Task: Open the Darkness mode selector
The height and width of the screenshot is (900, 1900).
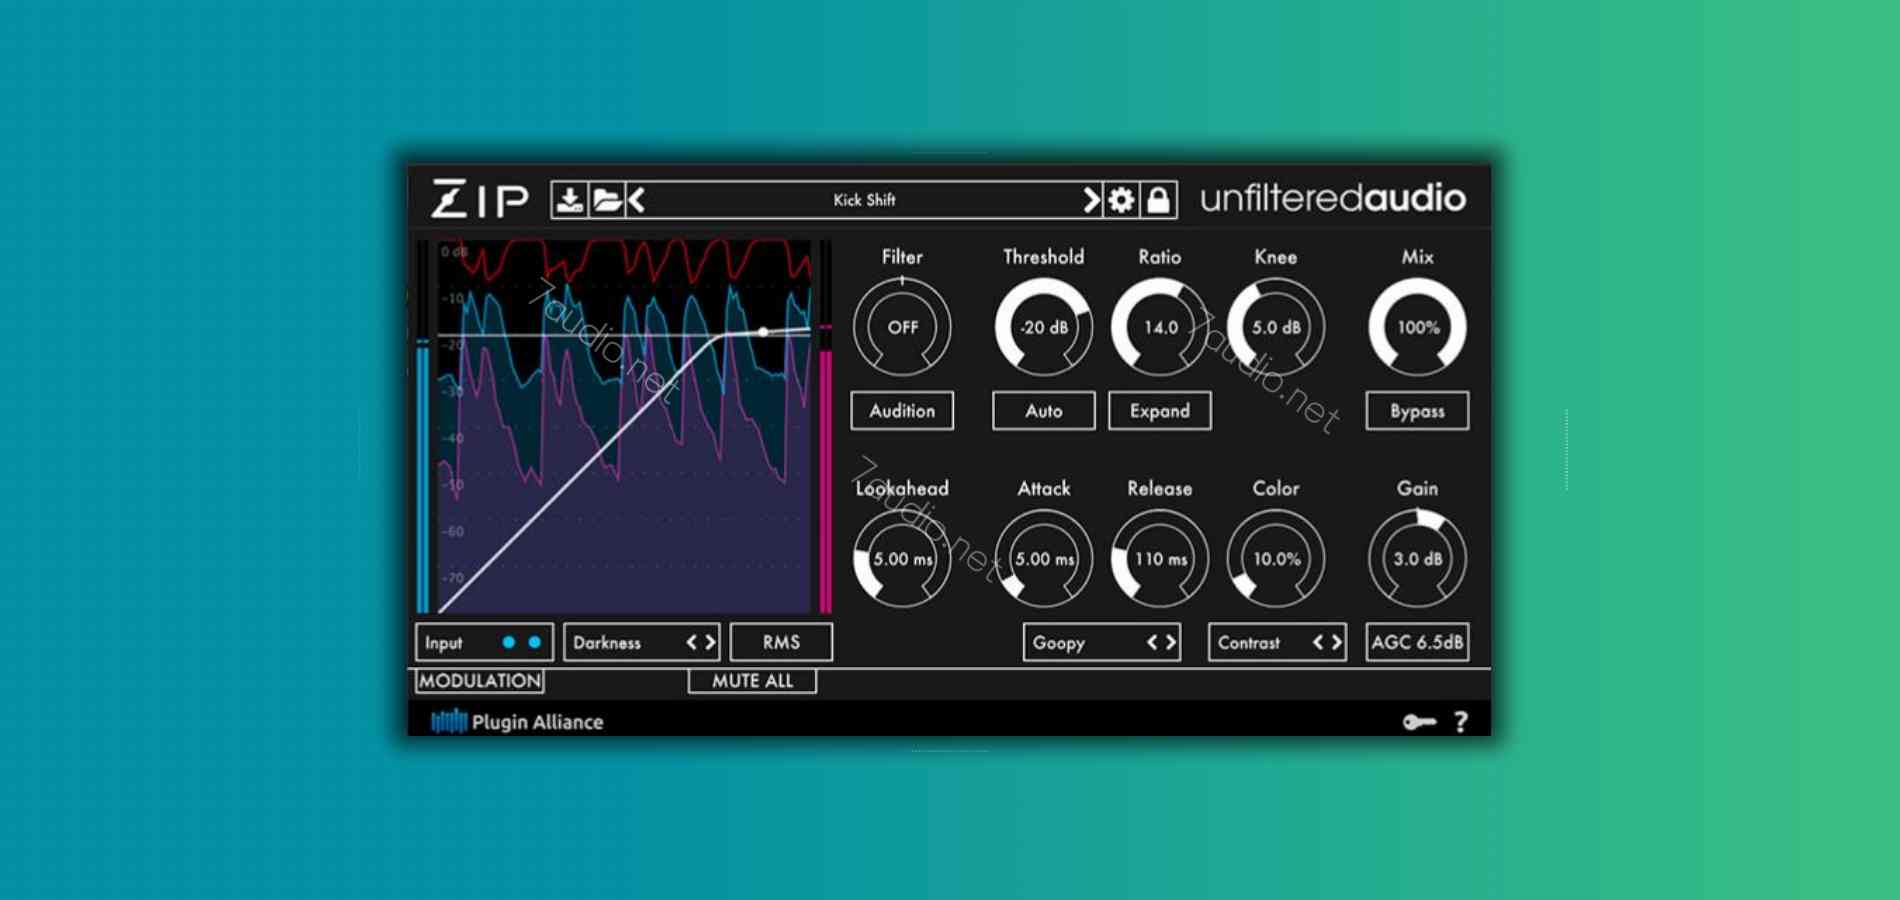Action: [x=642, y=642]
